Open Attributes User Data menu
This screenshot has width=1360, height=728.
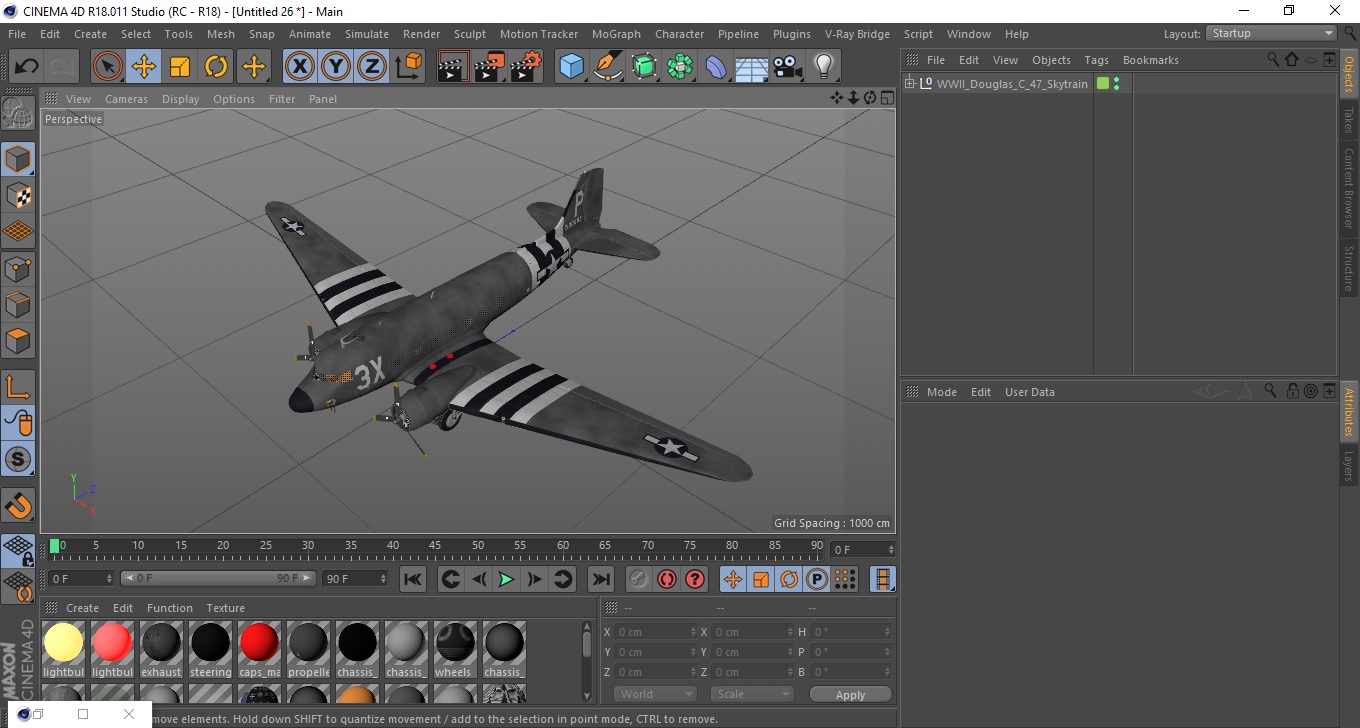tap(1029, 392)
